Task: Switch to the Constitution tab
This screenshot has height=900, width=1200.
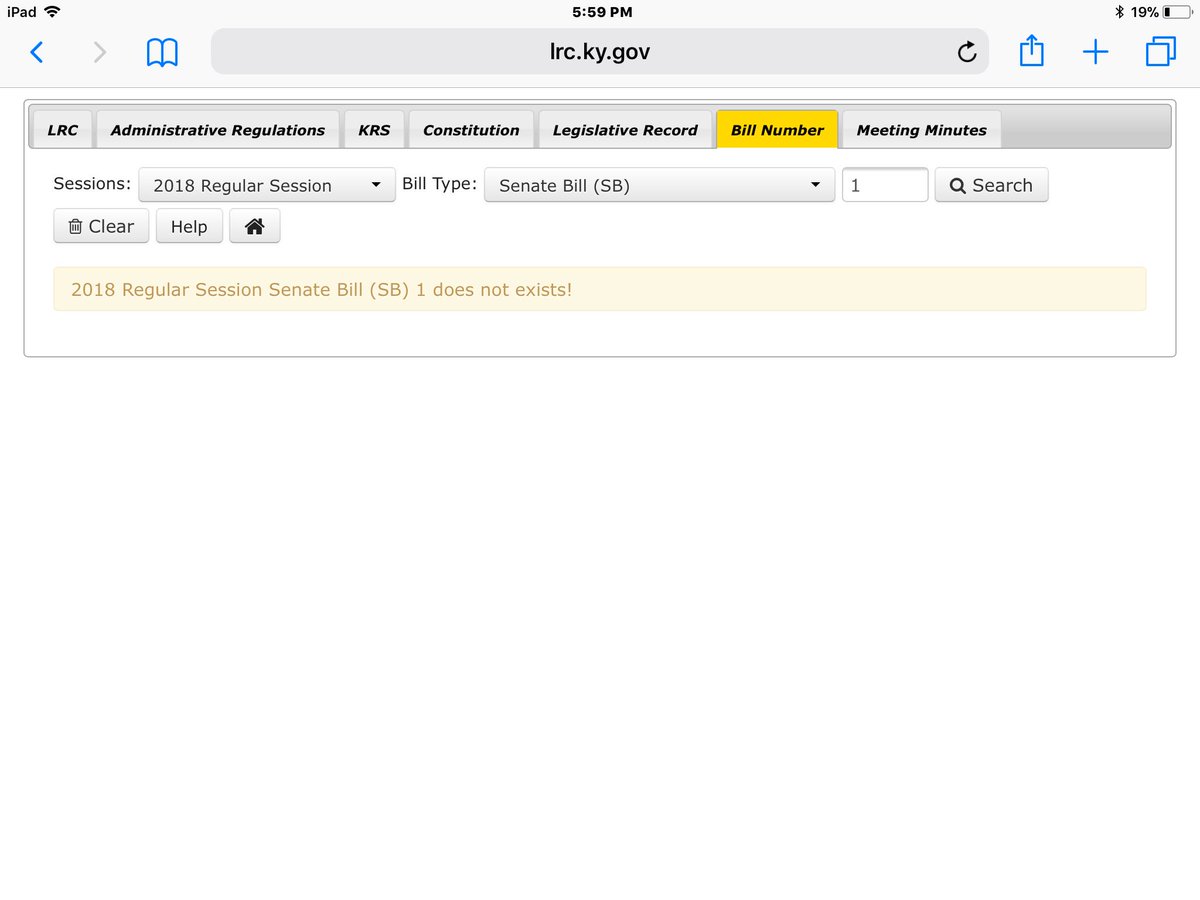Action: pyautogui.click(x=471, y=130)
